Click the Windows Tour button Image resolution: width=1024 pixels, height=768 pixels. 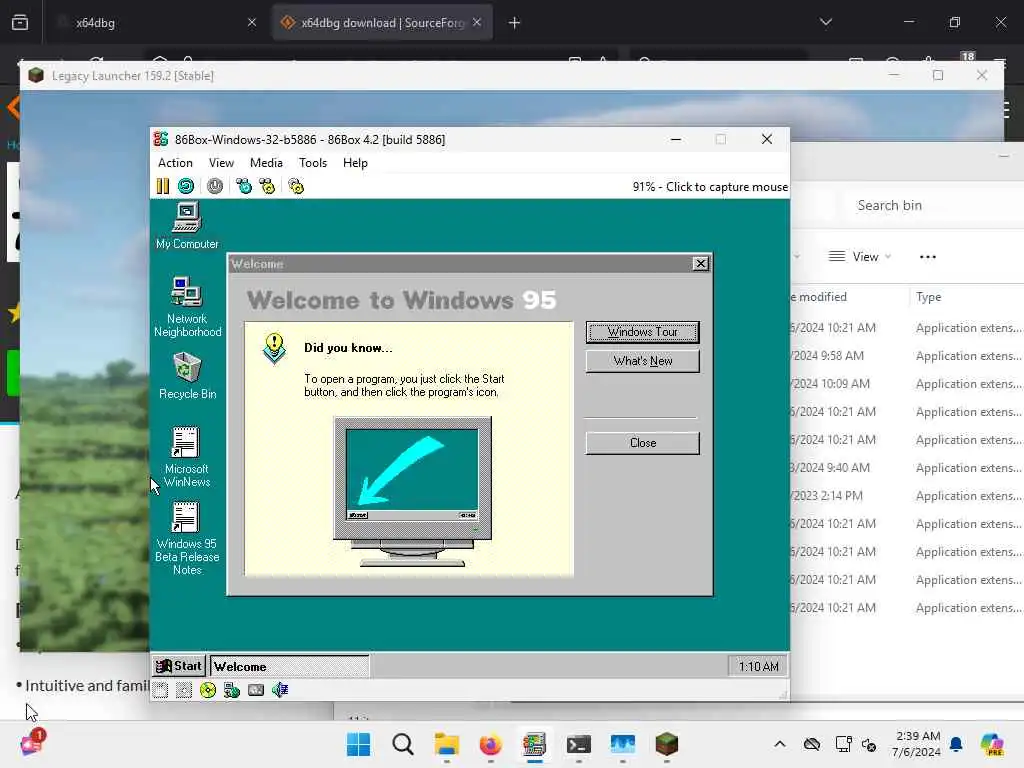[x=643, y=332]
